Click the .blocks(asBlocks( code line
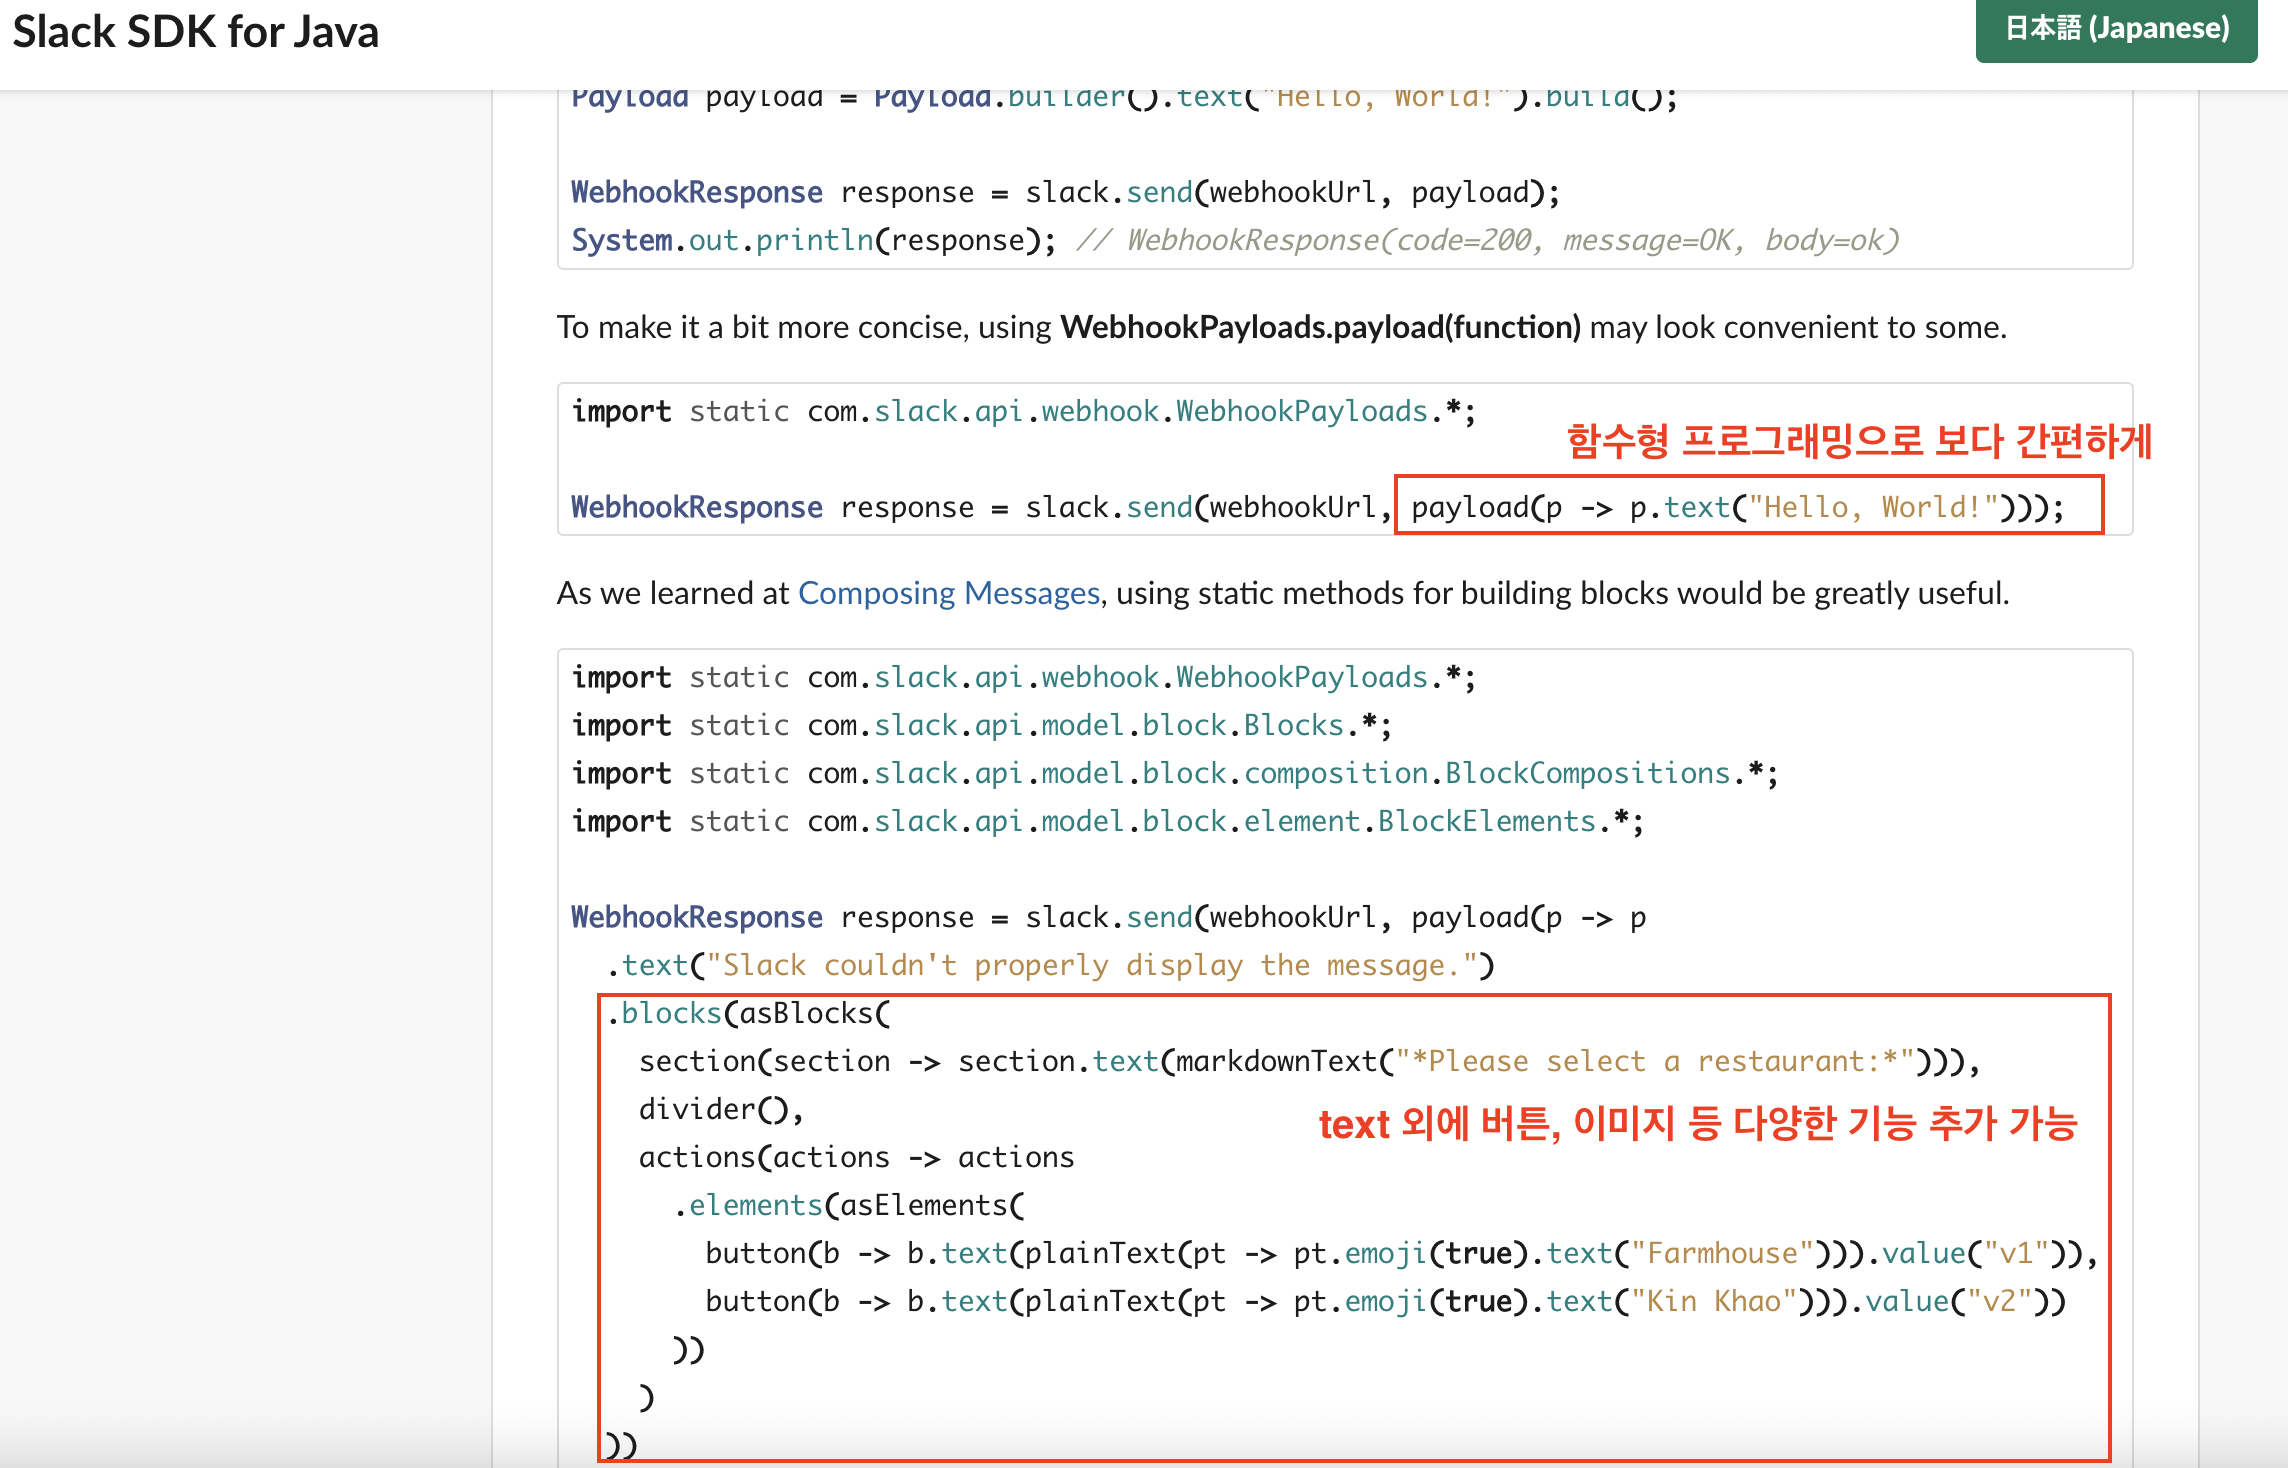 point(748,1013)
